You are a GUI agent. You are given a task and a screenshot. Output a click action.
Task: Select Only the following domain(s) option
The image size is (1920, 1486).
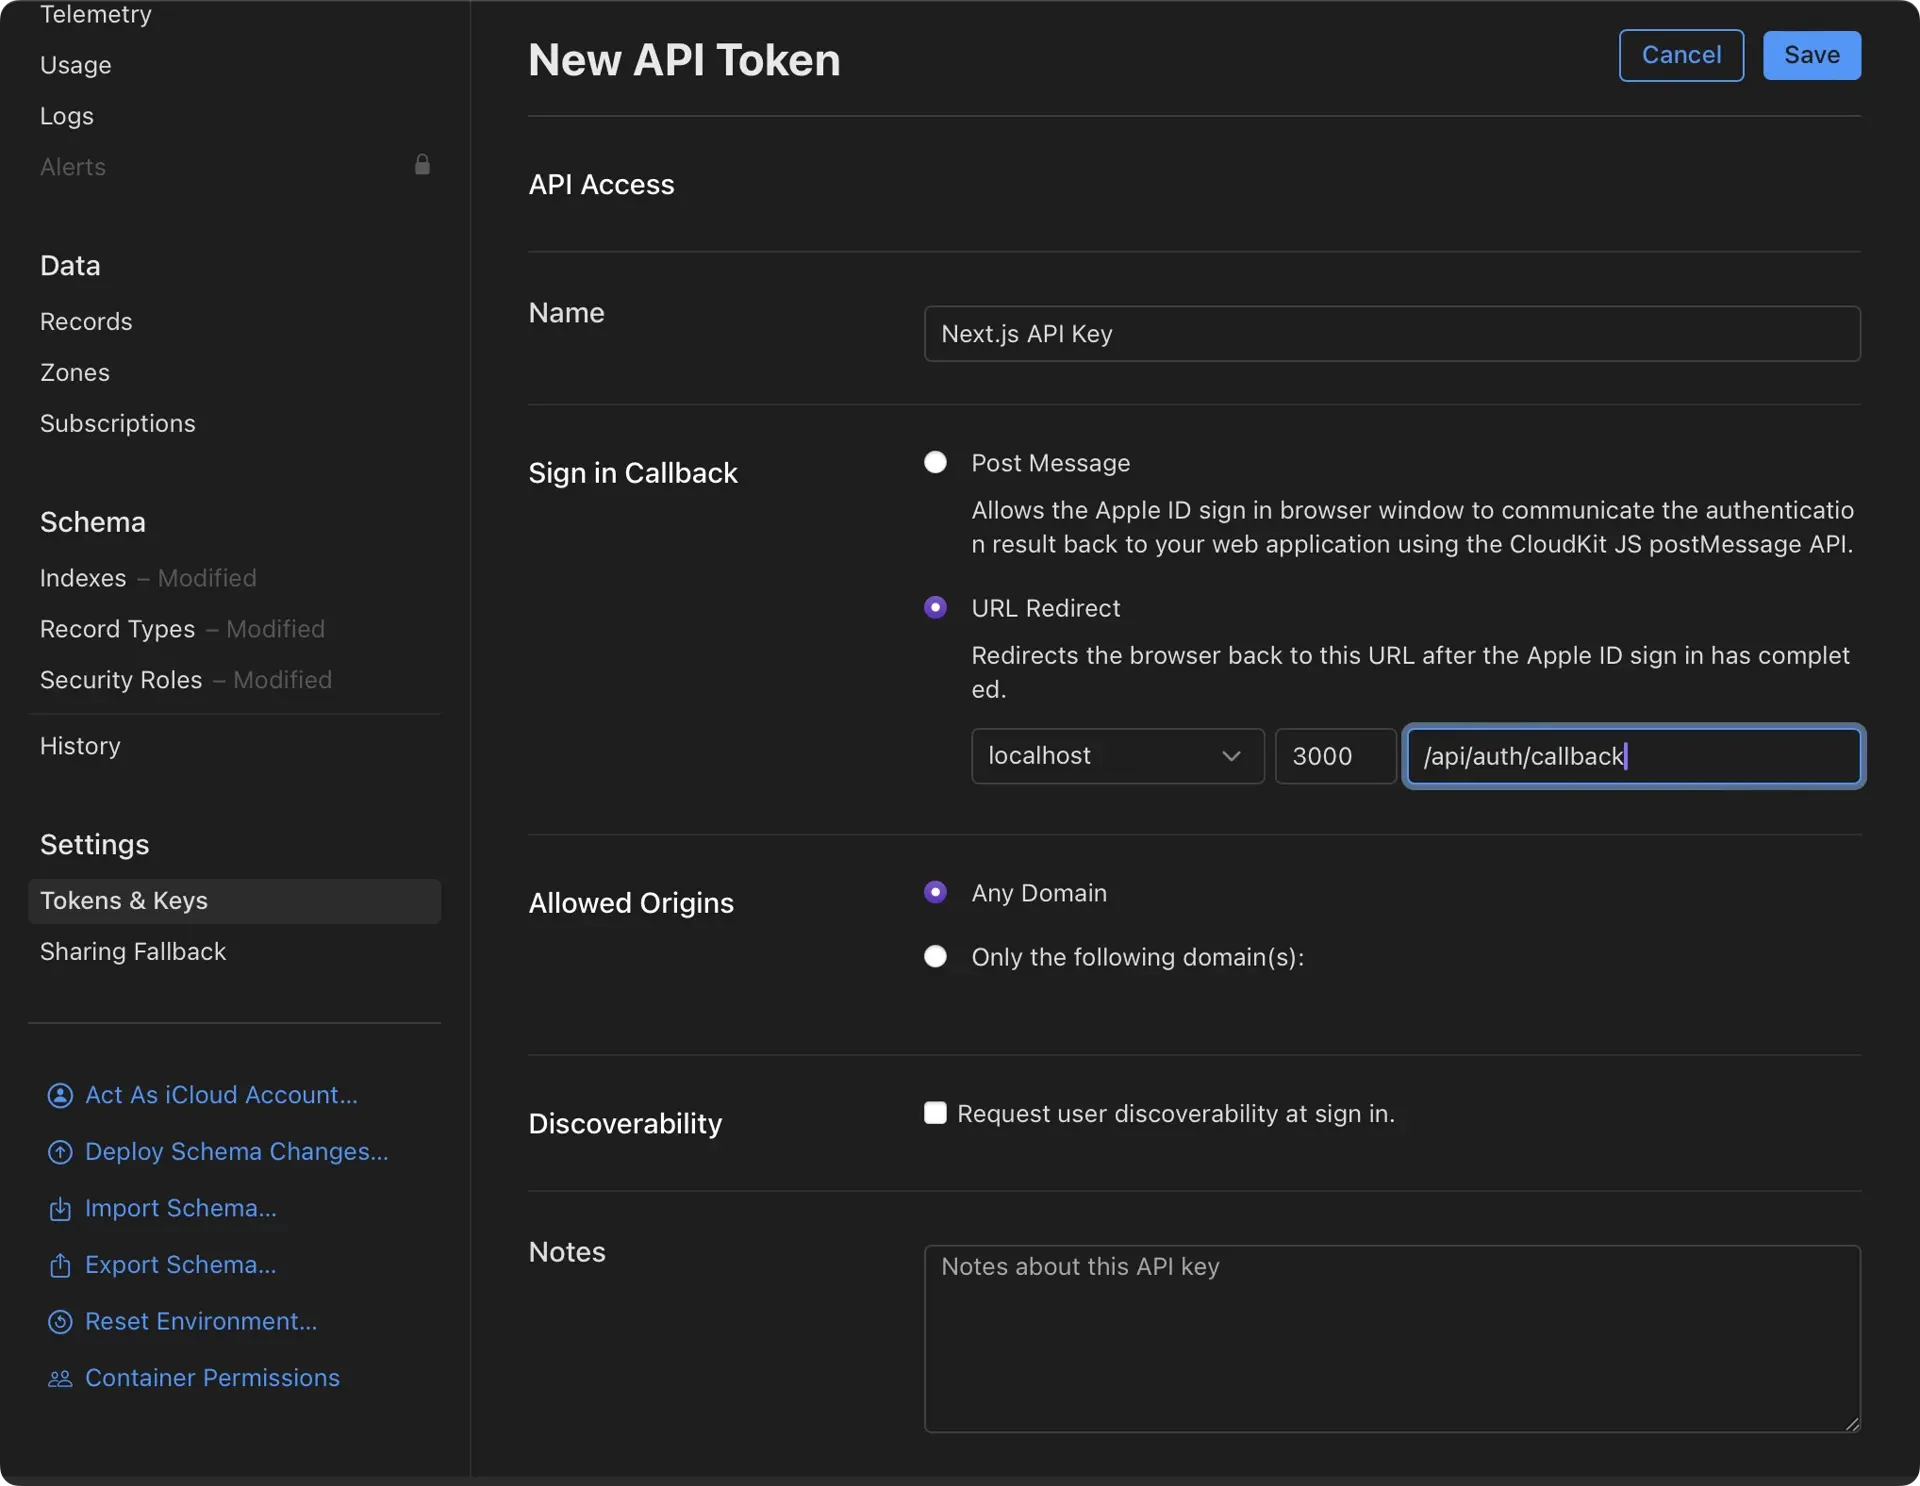pyautogui.click(x=935, y=956)
